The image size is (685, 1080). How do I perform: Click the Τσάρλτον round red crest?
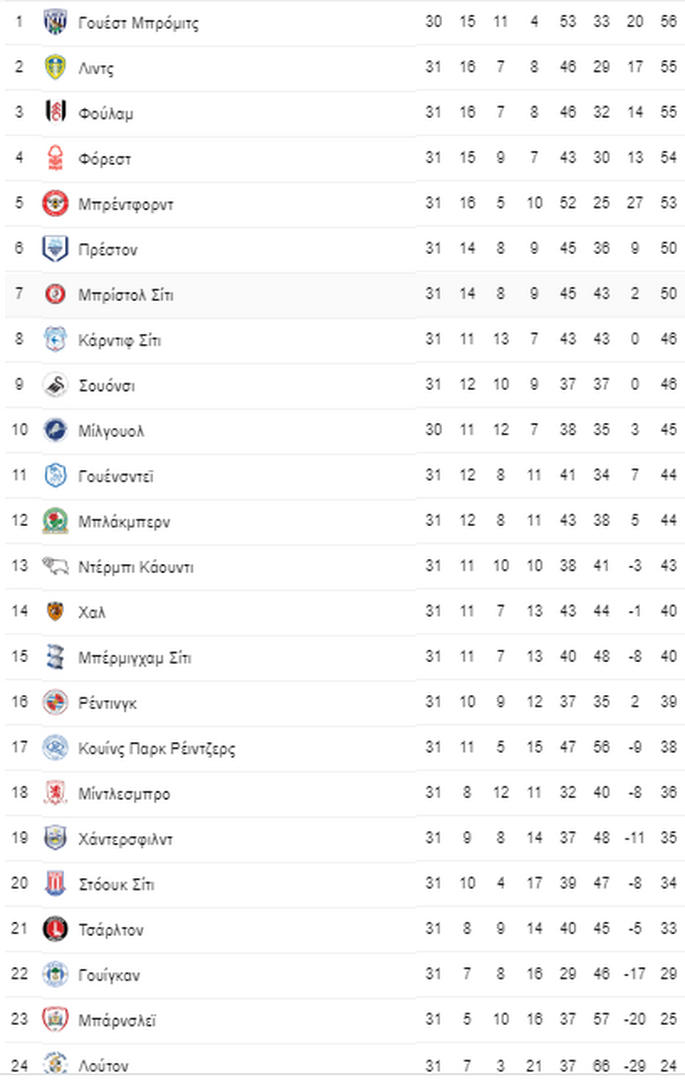point(55,929)
